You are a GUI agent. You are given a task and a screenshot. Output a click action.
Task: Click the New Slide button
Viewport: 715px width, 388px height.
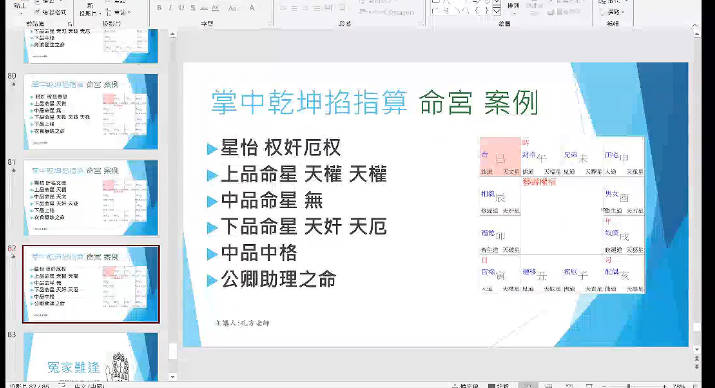(89, 9)
